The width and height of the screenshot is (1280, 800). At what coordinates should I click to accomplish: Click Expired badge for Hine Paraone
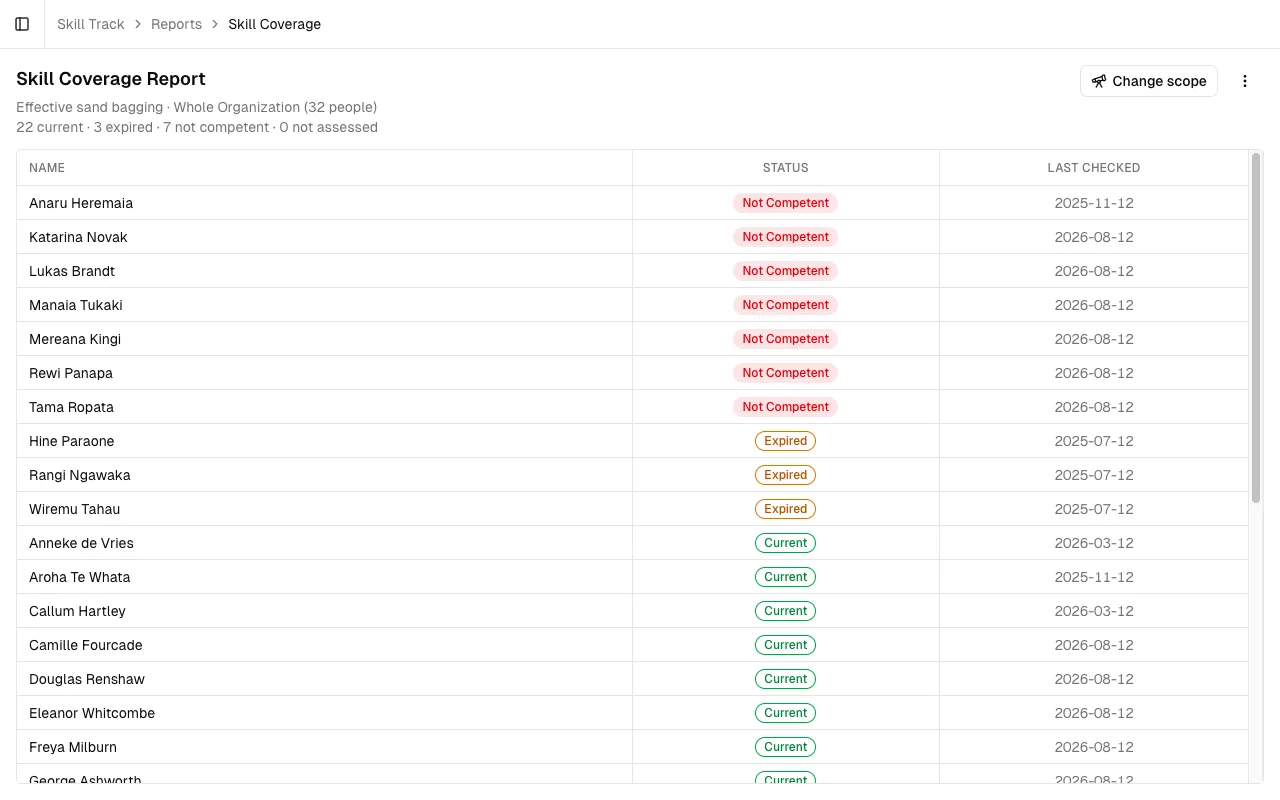click(786, 441)
